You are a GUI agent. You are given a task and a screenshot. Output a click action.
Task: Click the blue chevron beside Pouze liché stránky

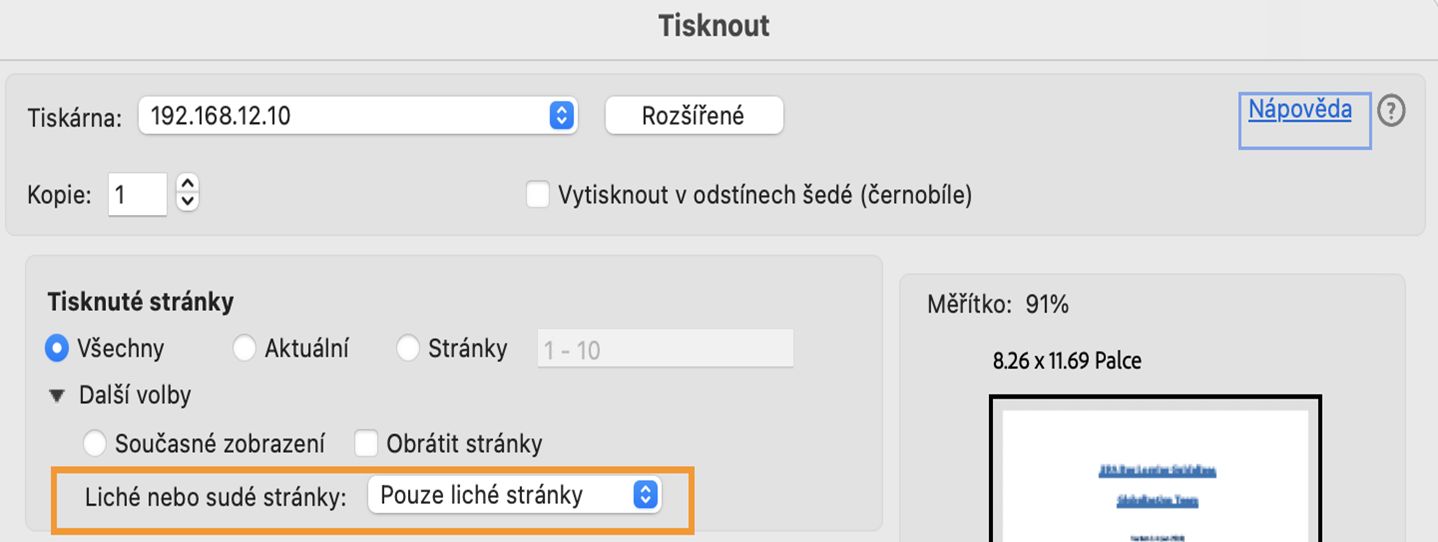646,495
